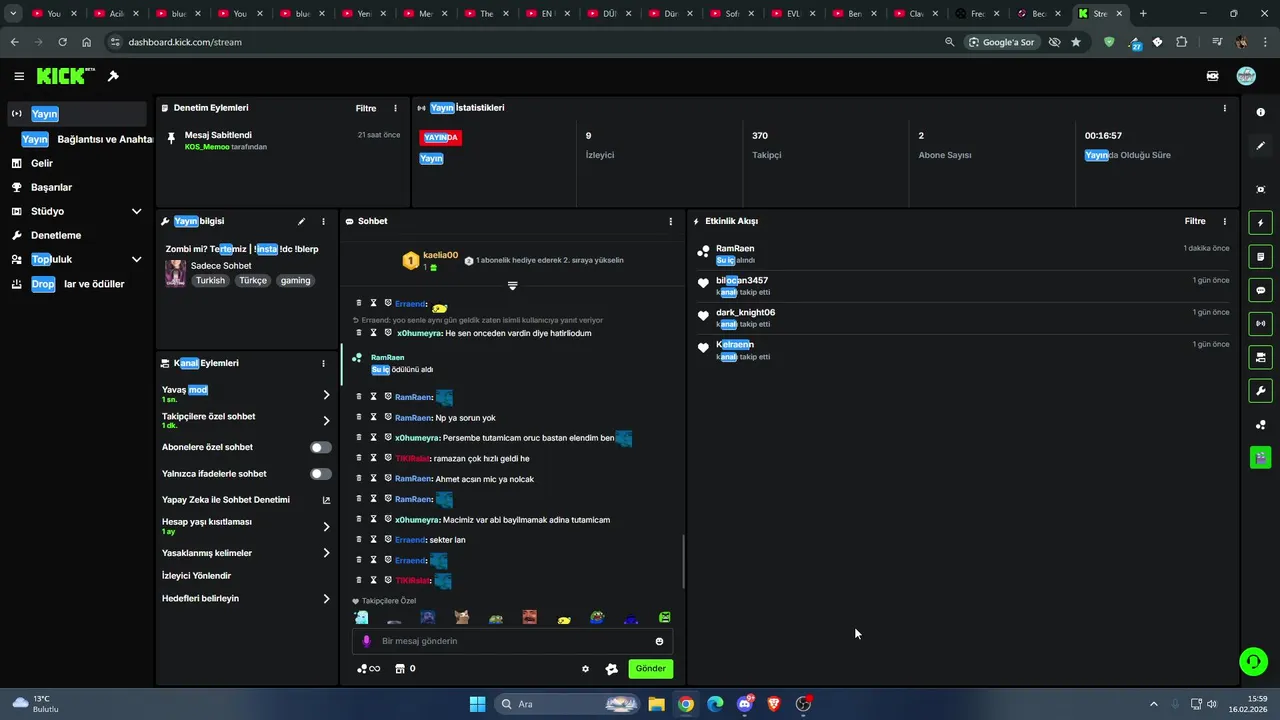Click the pencil icon in right sidebar
This screenshot has height=720, width=1280.
tap(1260, 146)
